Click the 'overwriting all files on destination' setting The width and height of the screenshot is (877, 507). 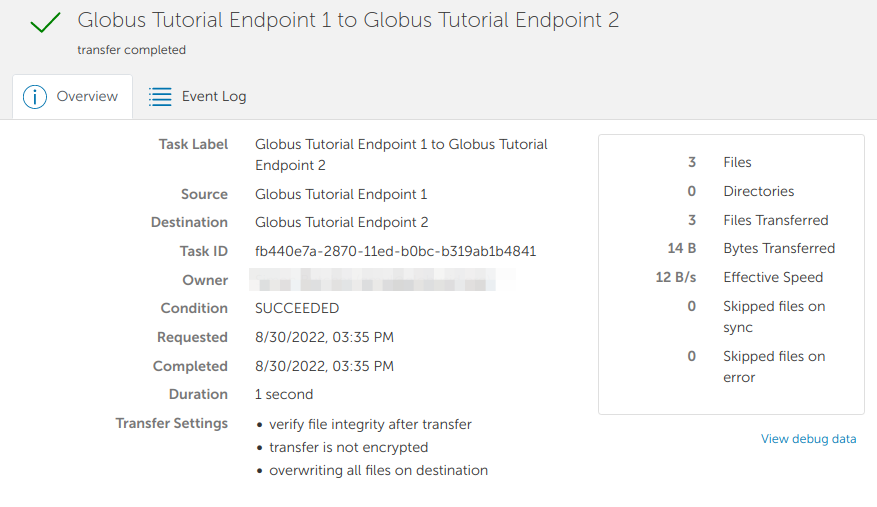378,470
